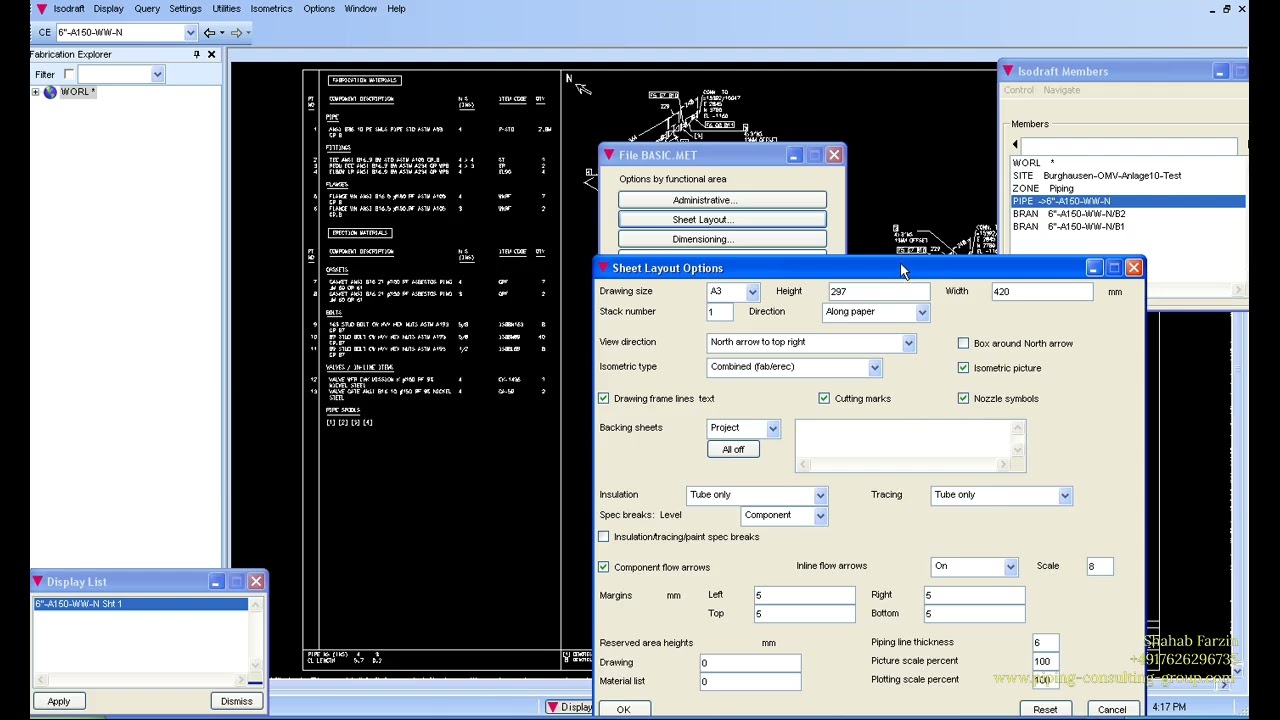Select 6"-A150-WW-N Sht 1 list entry
Viewport: 1280px width, 720px height.
pyautogui.click(x=140, y=604)
